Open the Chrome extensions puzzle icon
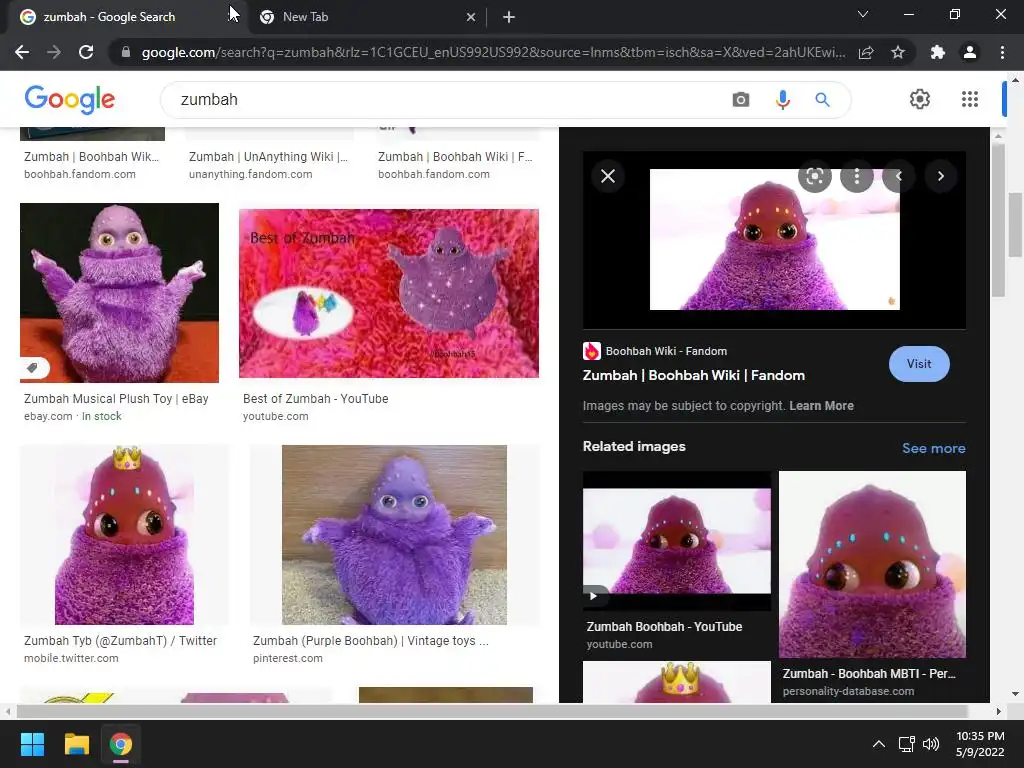The height and width of the screenshot is (768, 1024). point(938,52)
